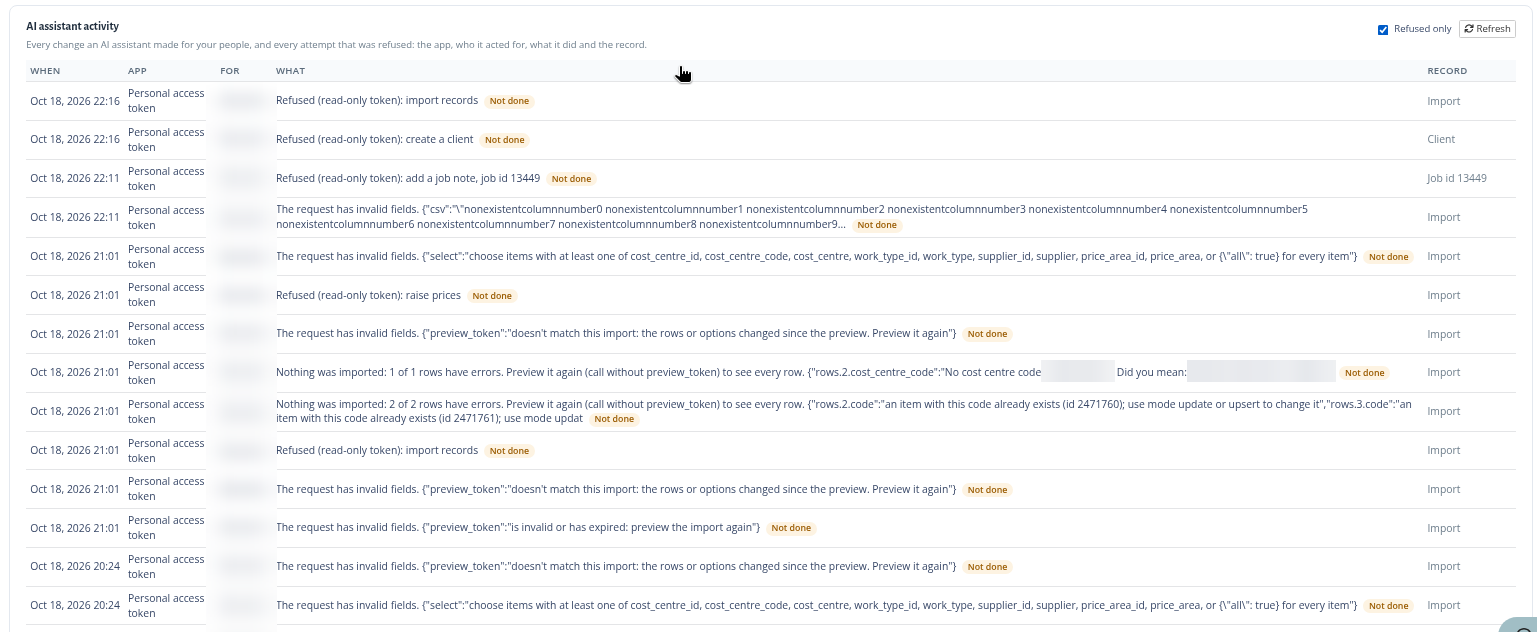Click the WHEN column header
Viewport: 1537px width, 632px height.
(x=45, y=71)
